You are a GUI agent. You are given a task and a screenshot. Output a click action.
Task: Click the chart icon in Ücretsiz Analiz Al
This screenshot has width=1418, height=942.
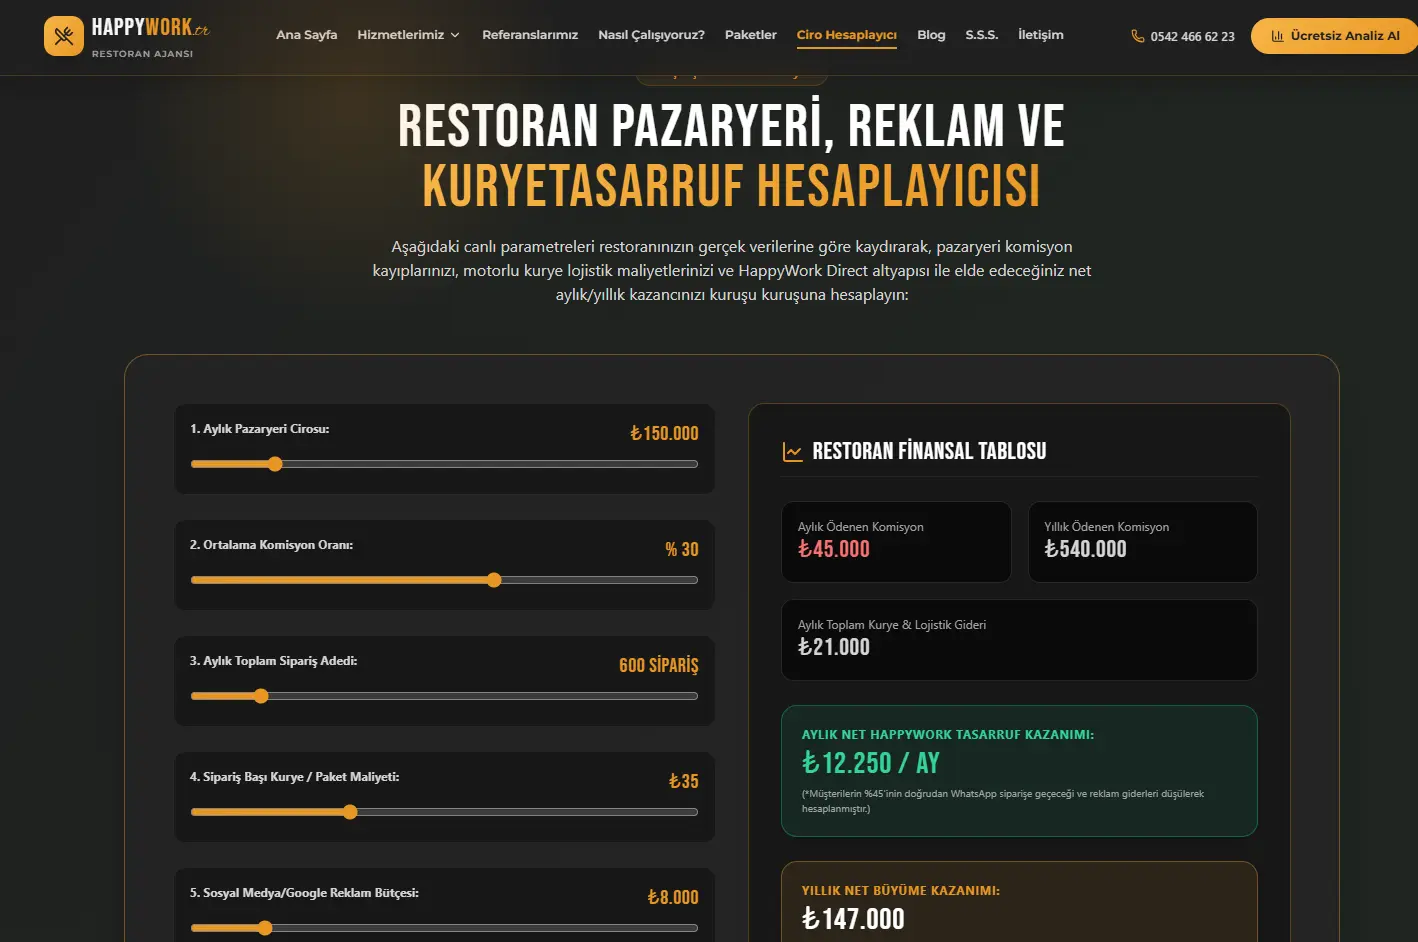point(1277,36)
